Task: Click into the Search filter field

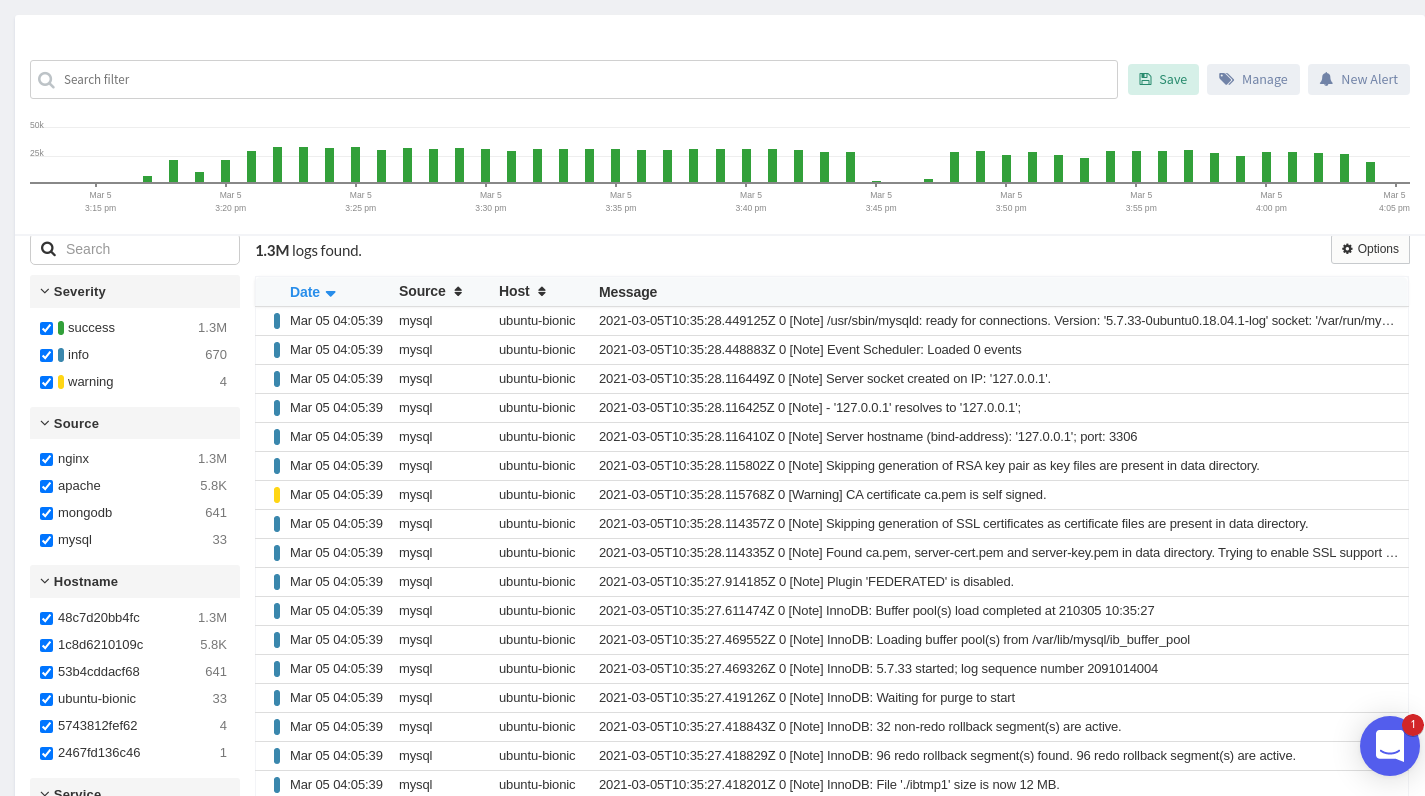Action: tap(574, 80)
